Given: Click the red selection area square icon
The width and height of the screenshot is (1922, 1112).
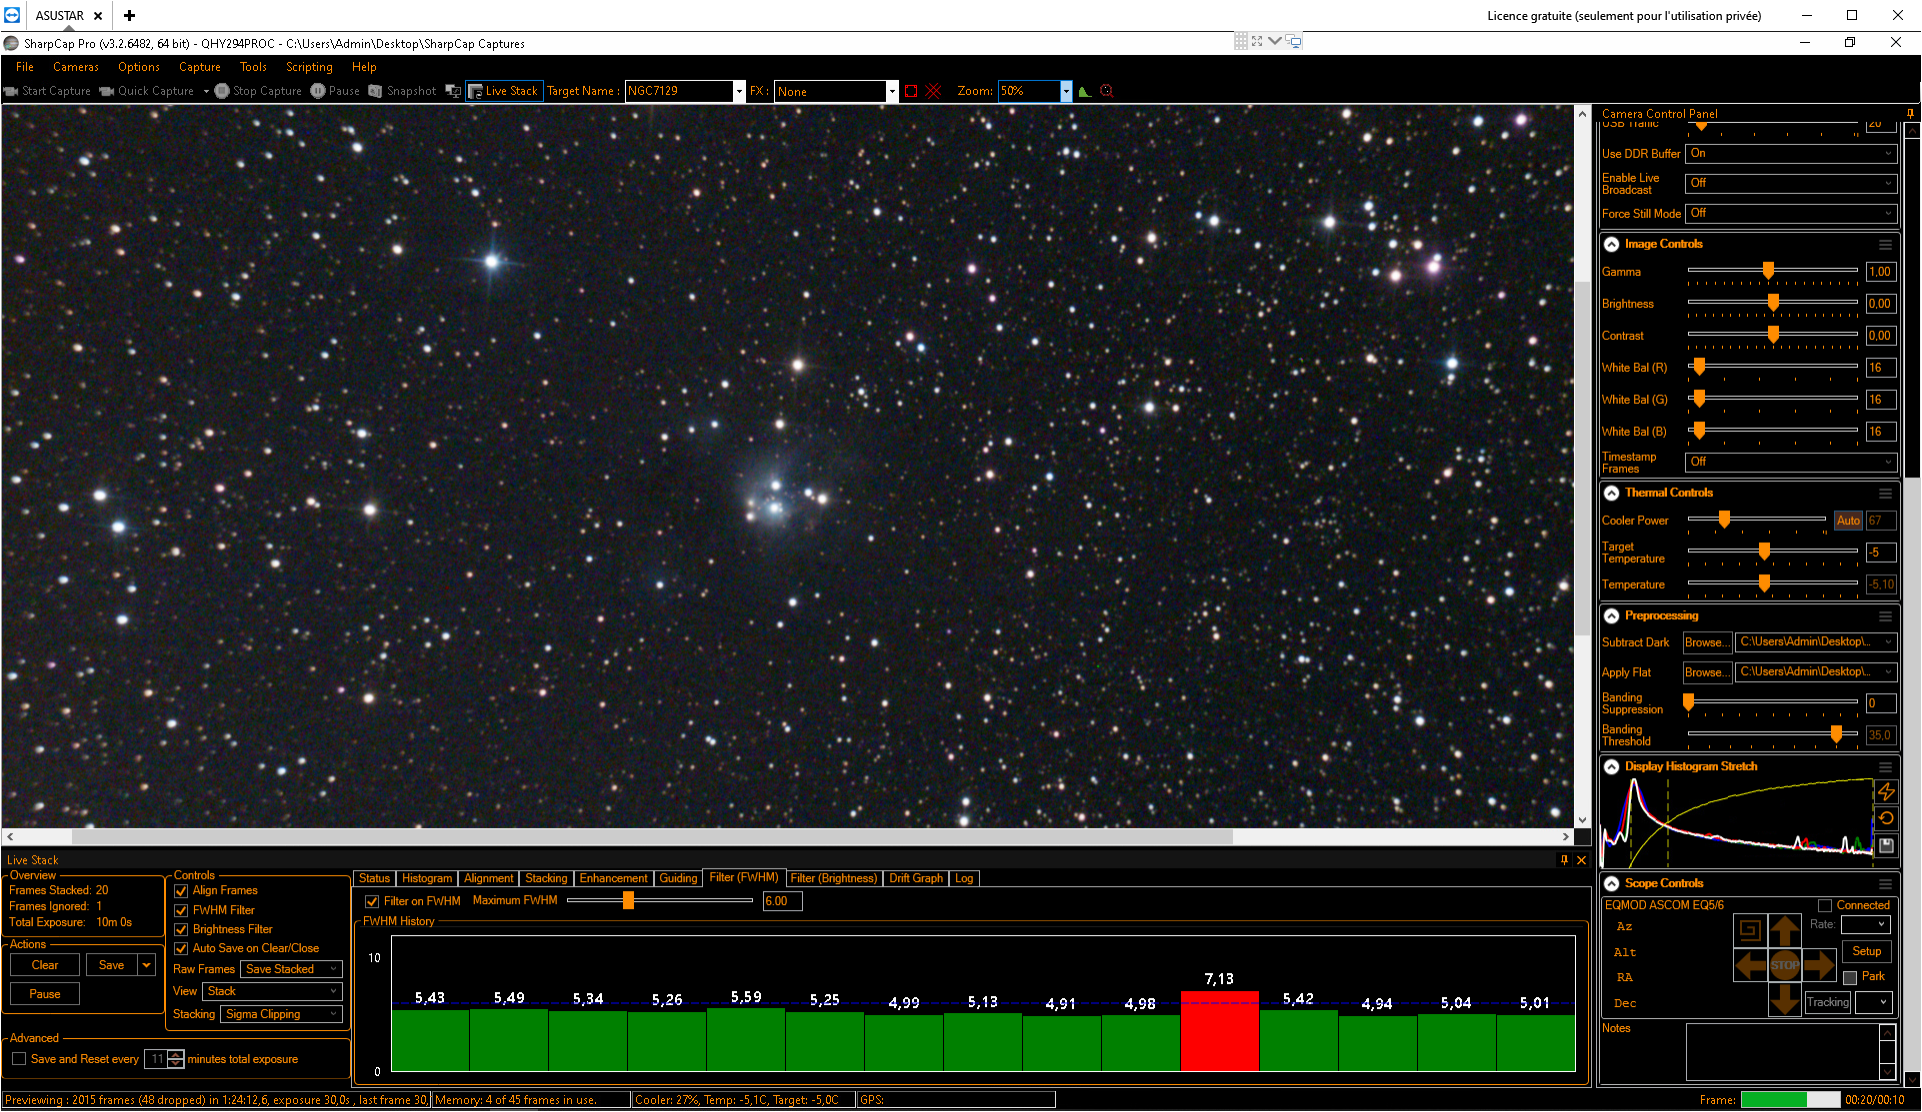Looking at the screenshot, I should (911, 91).
